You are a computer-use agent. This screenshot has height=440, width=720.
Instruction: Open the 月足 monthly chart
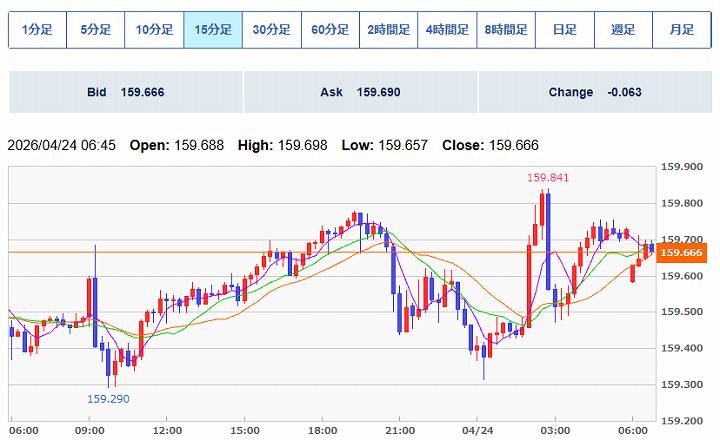pos(681,30)
